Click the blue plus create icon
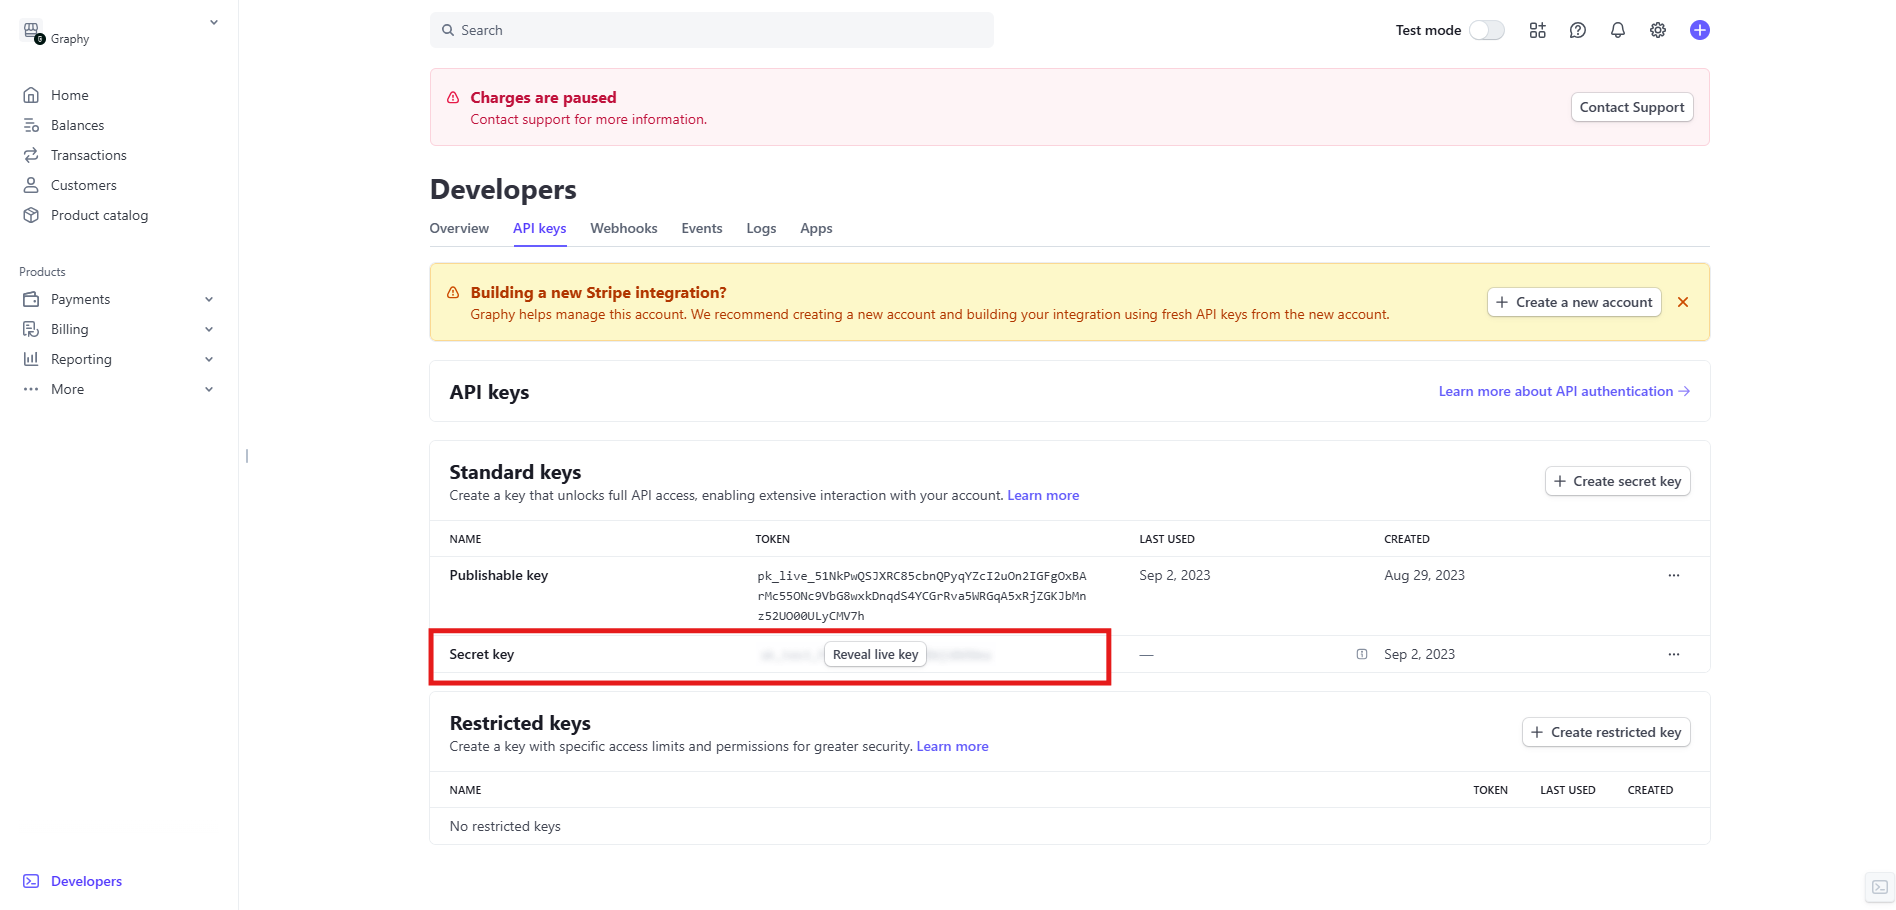This screenshot has height=910, width=1896. (x=1699, y=30)
